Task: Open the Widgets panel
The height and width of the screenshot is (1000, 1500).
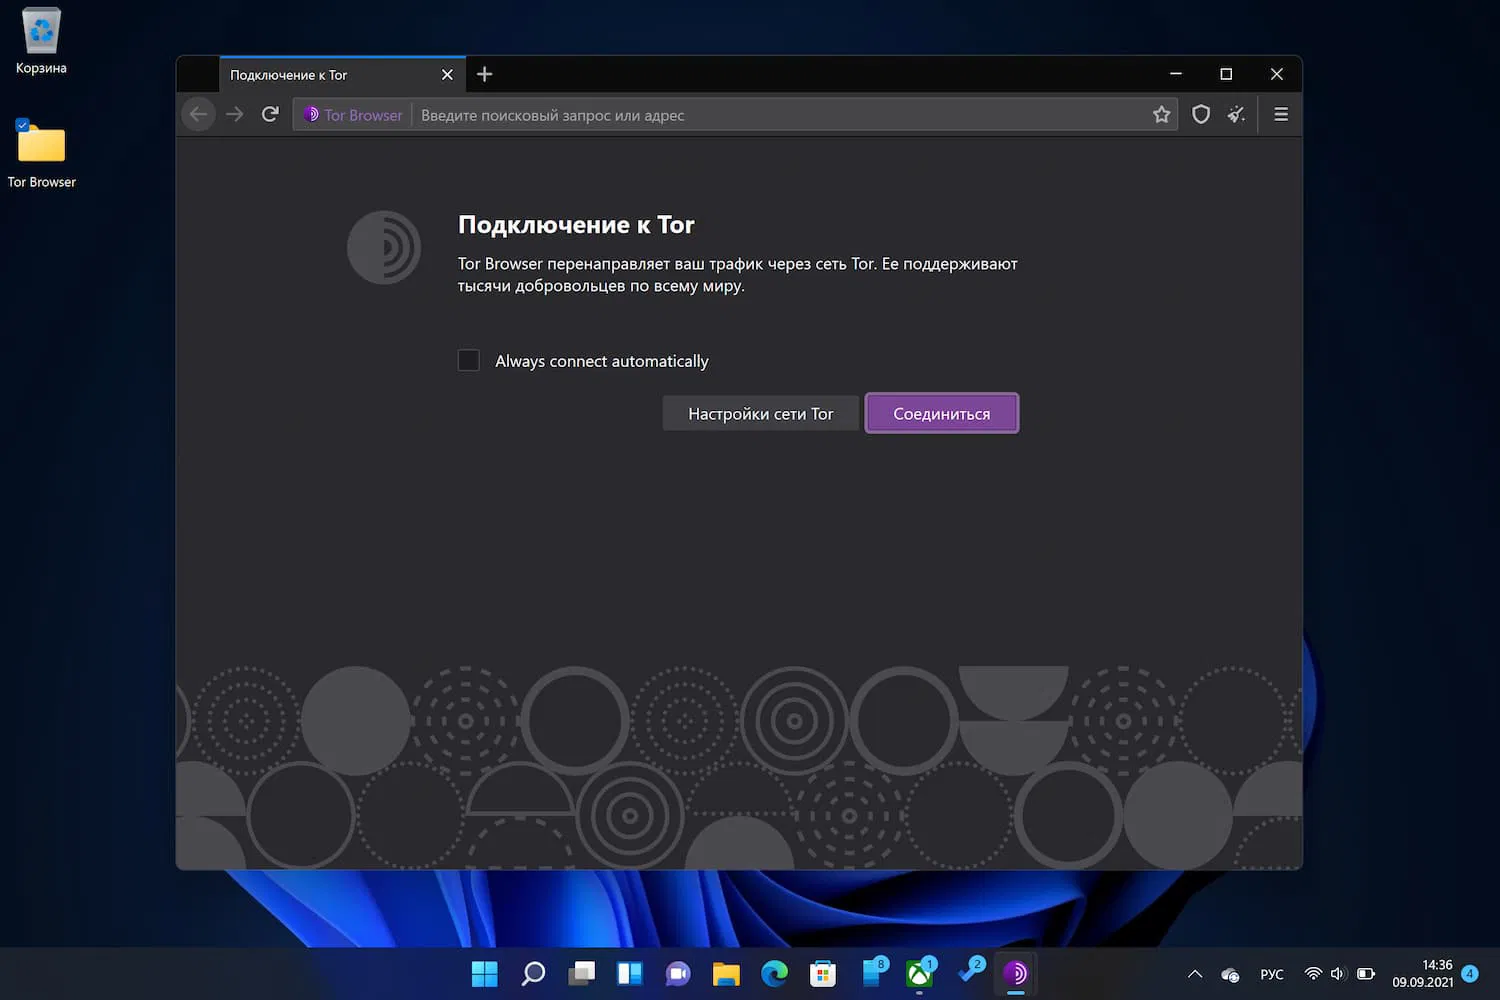Action: point(630,974)
